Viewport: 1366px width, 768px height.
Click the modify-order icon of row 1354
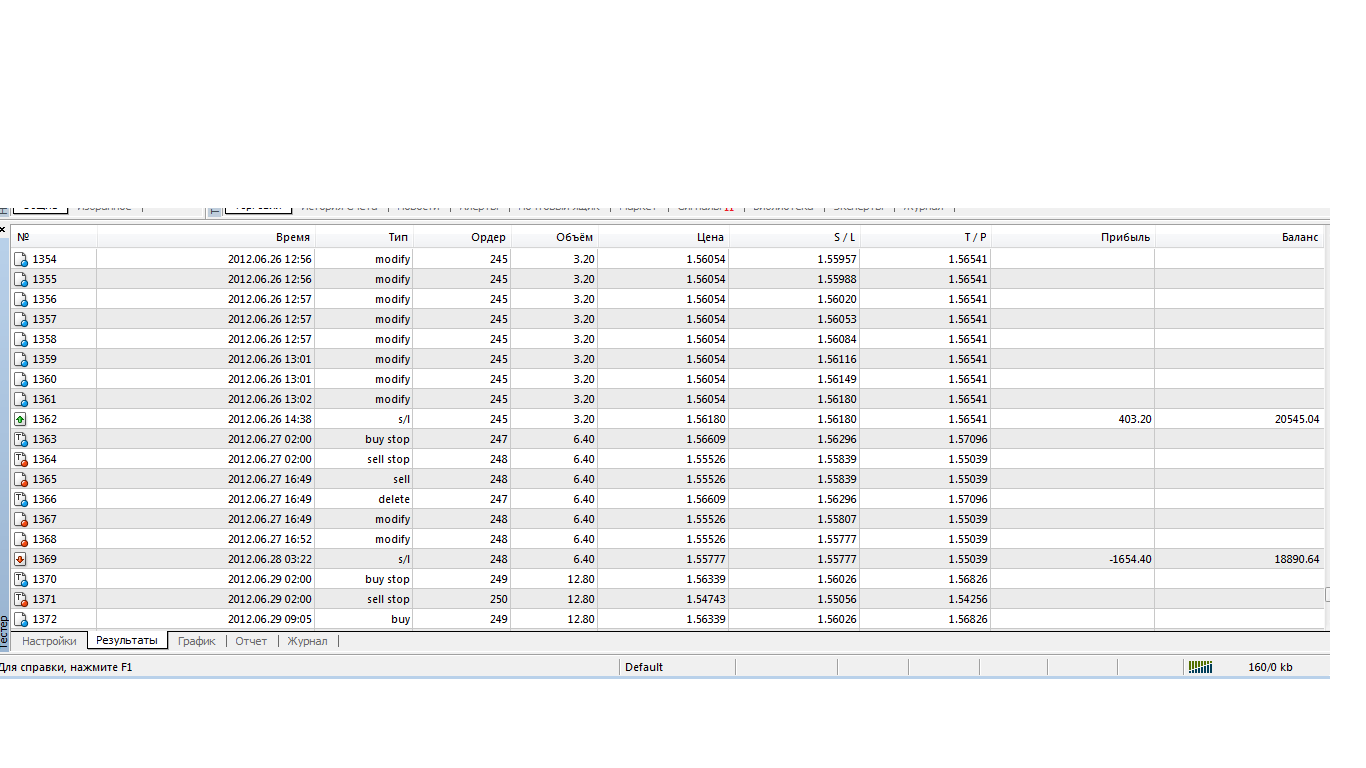tap(20, 259)
